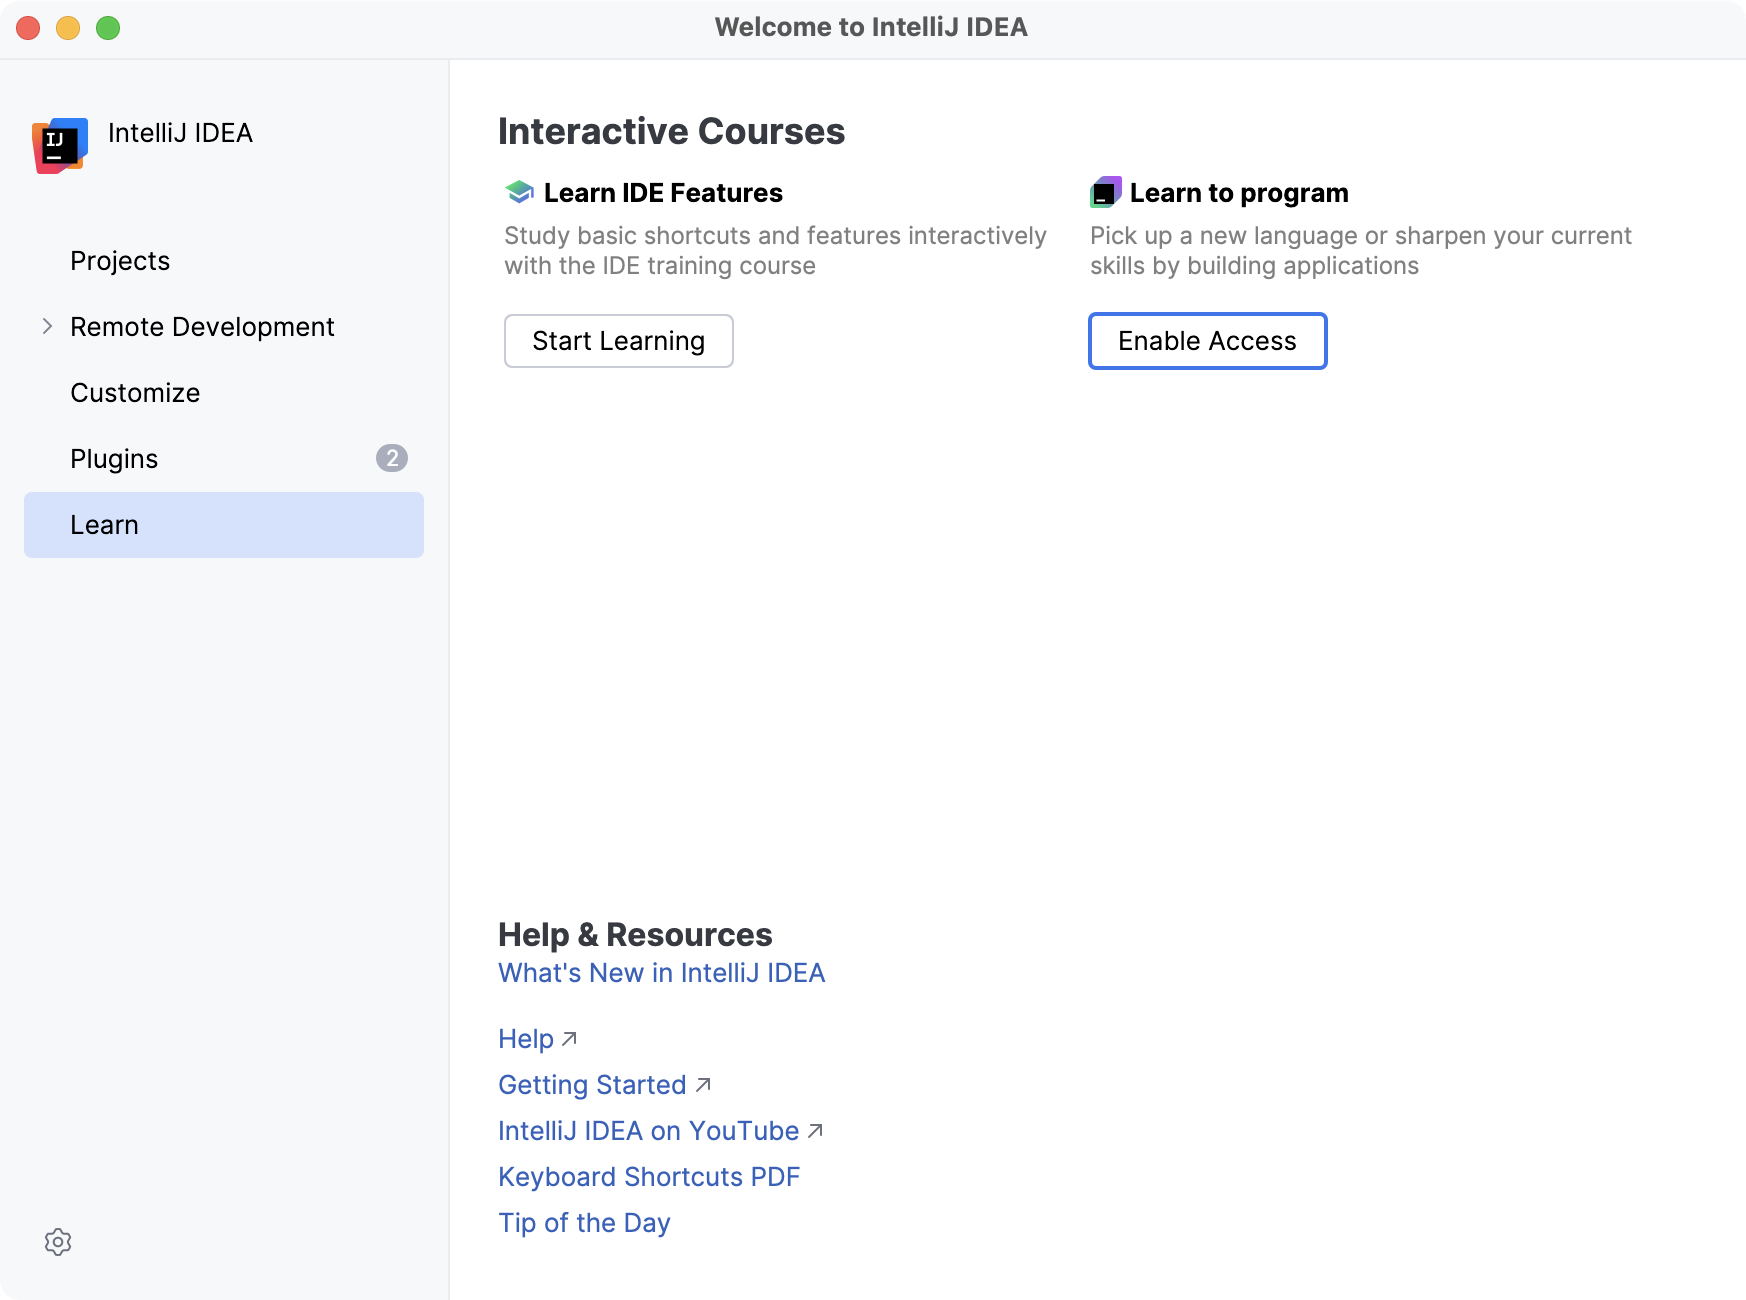Open the Projects tab
The image size is (1746, 1300).
(x=120, y=261)
